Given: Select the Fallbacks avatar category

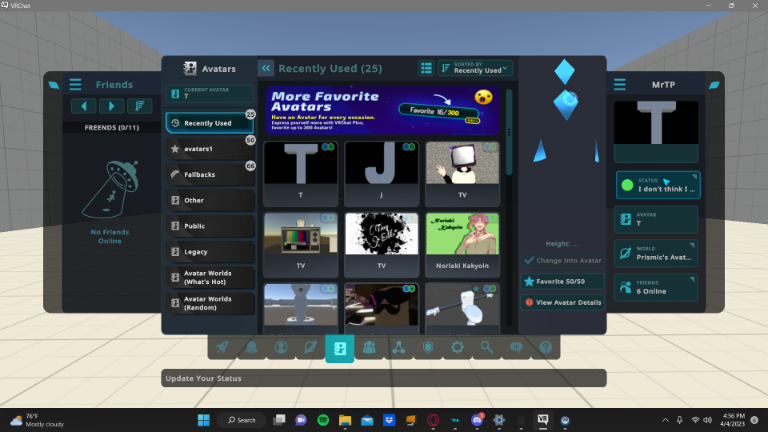Looking at the screenshot, I should (210, 174).
